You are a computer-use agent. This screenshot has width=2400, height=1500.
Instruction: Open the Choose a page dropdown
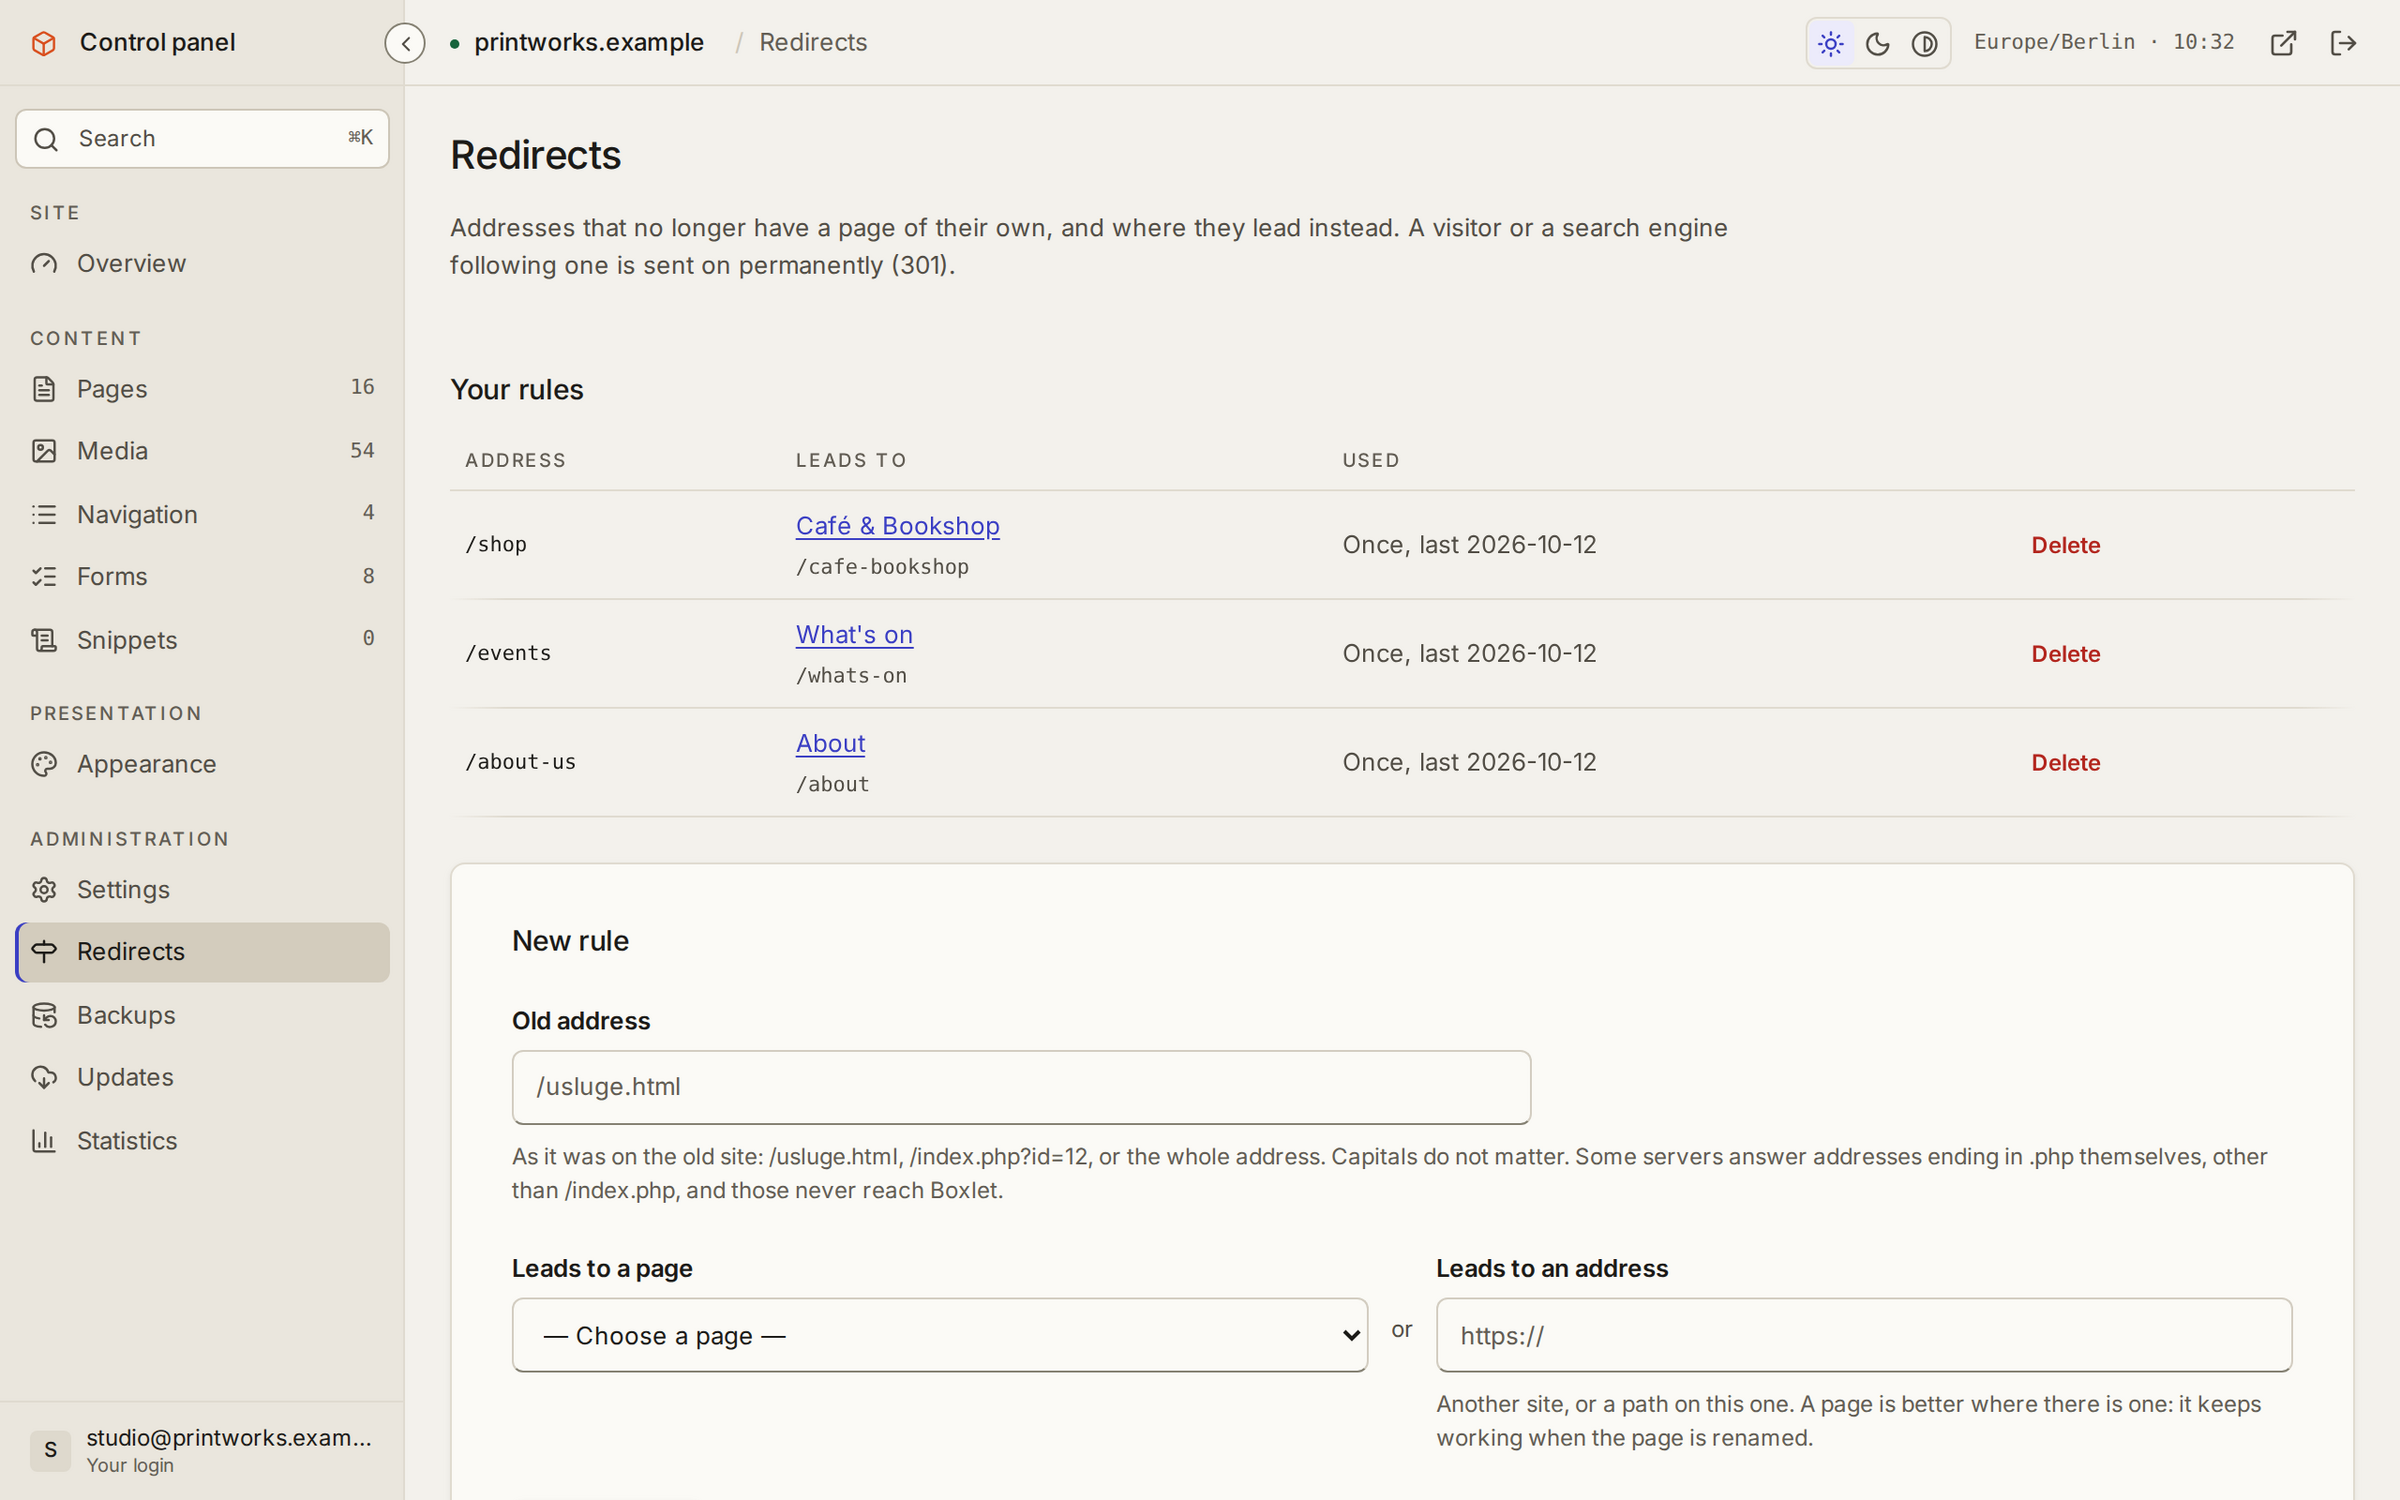click(939, 1335)
